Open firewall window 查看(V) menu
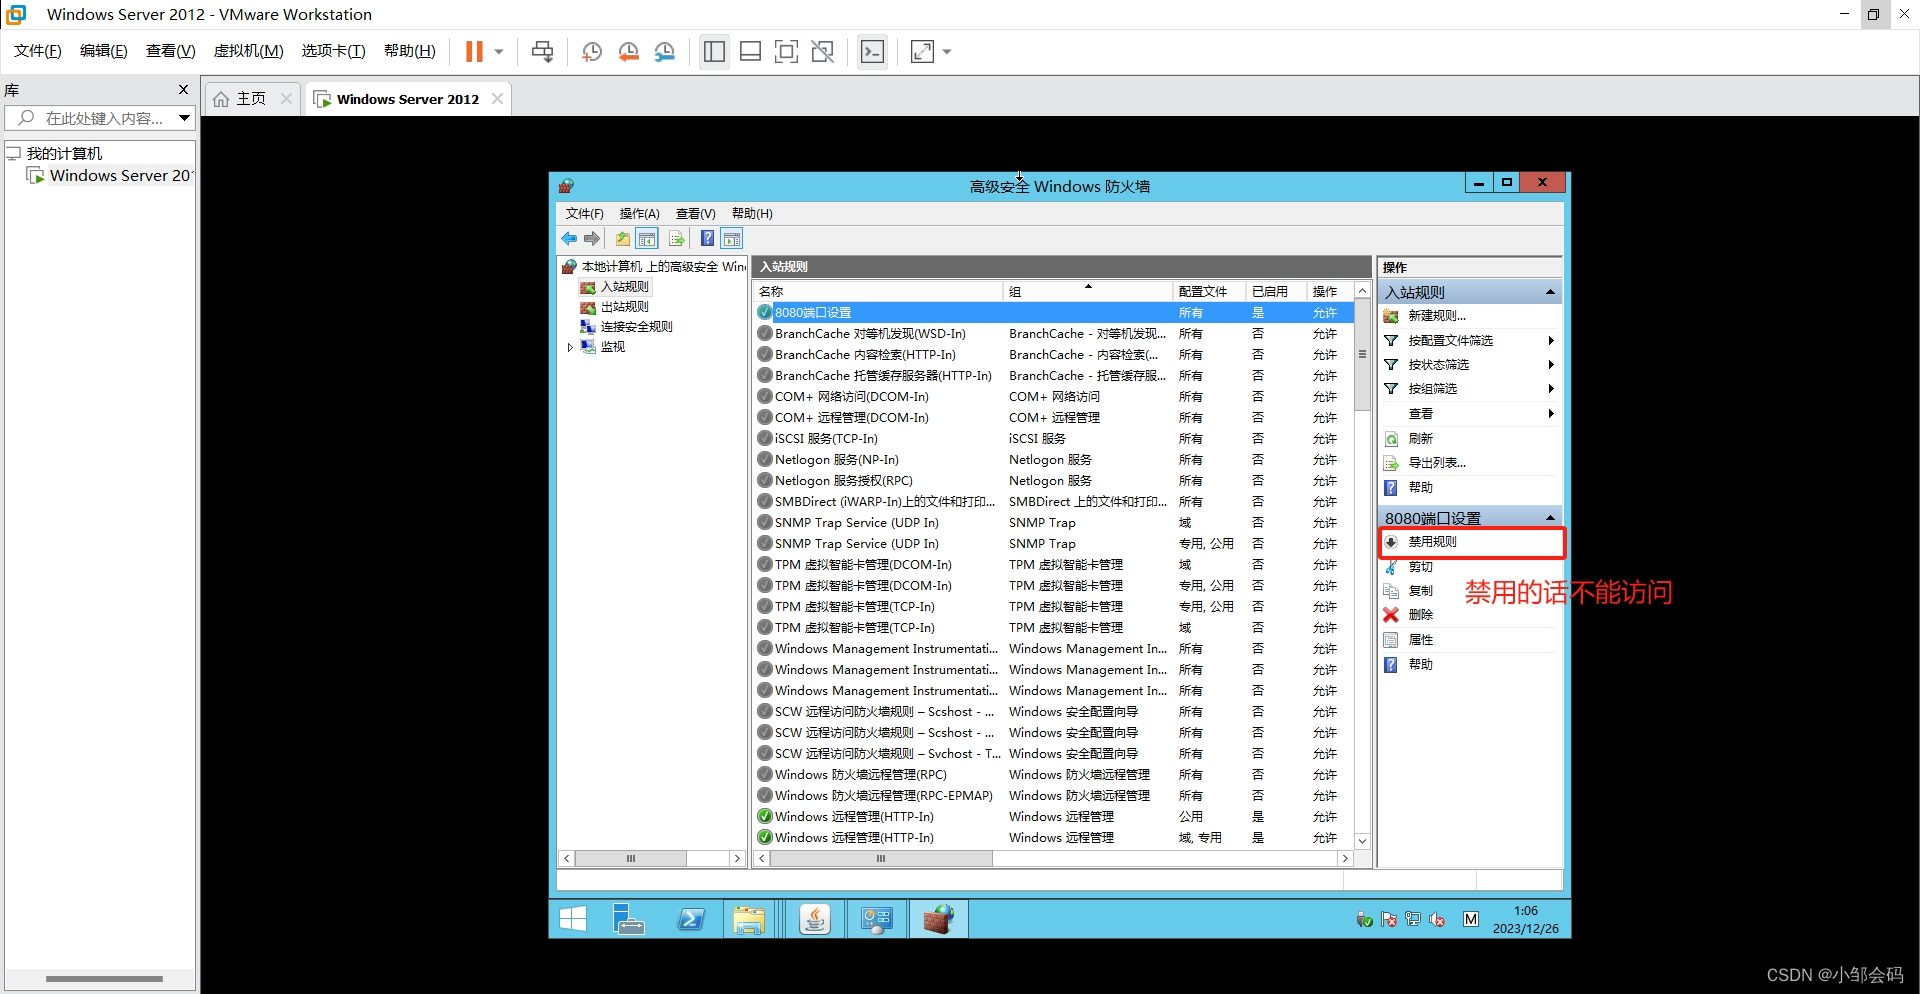 pos(695,213)
